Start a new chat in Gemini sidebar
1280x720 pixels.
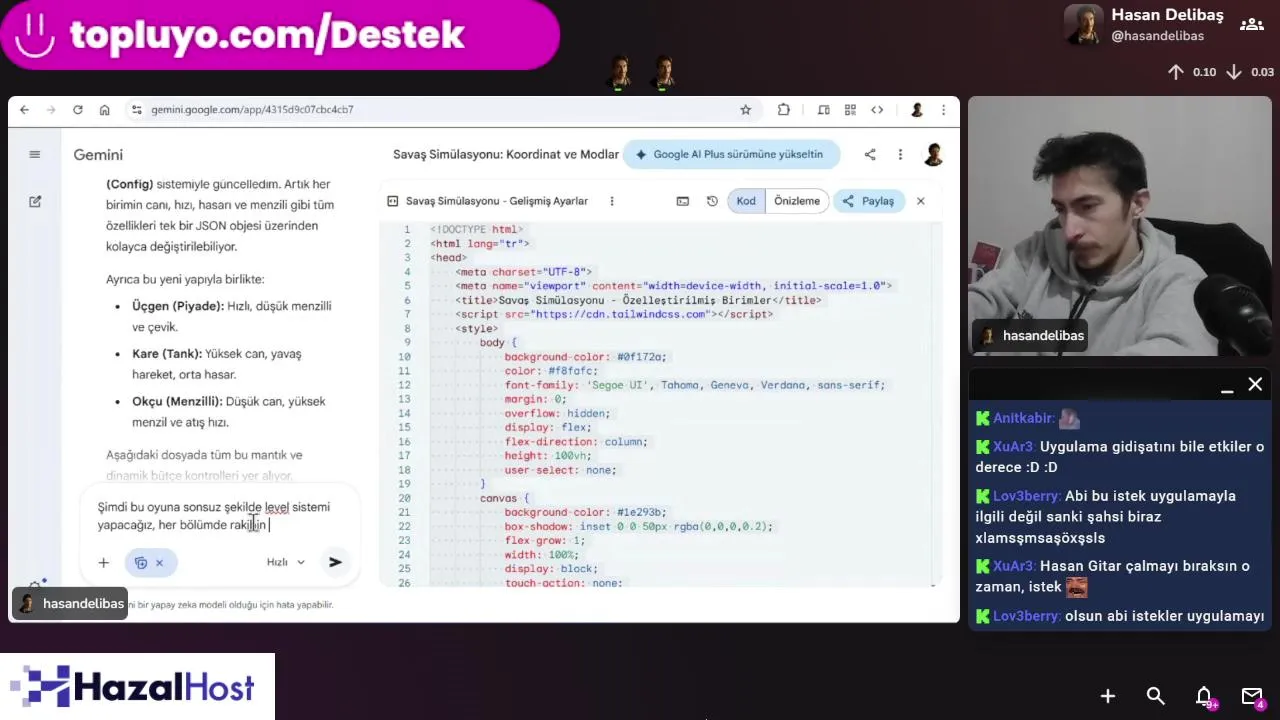point(35,201)
